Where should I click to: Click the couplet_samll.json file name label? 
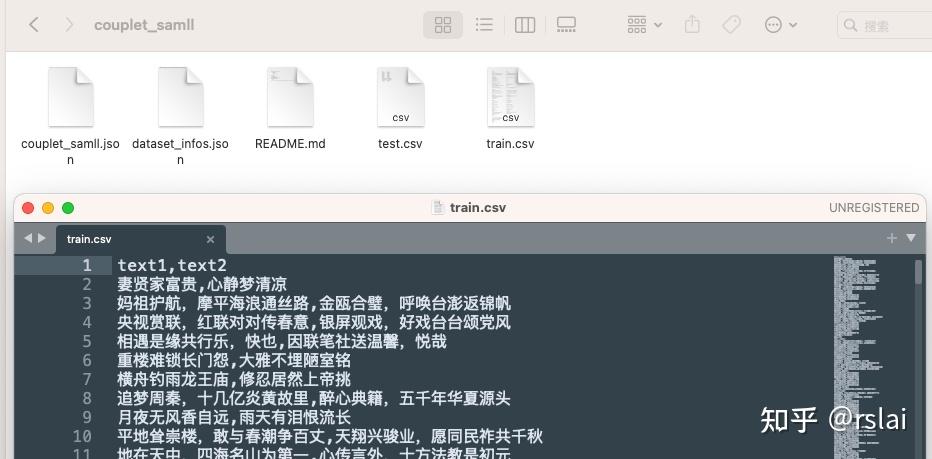pos(70,152)
